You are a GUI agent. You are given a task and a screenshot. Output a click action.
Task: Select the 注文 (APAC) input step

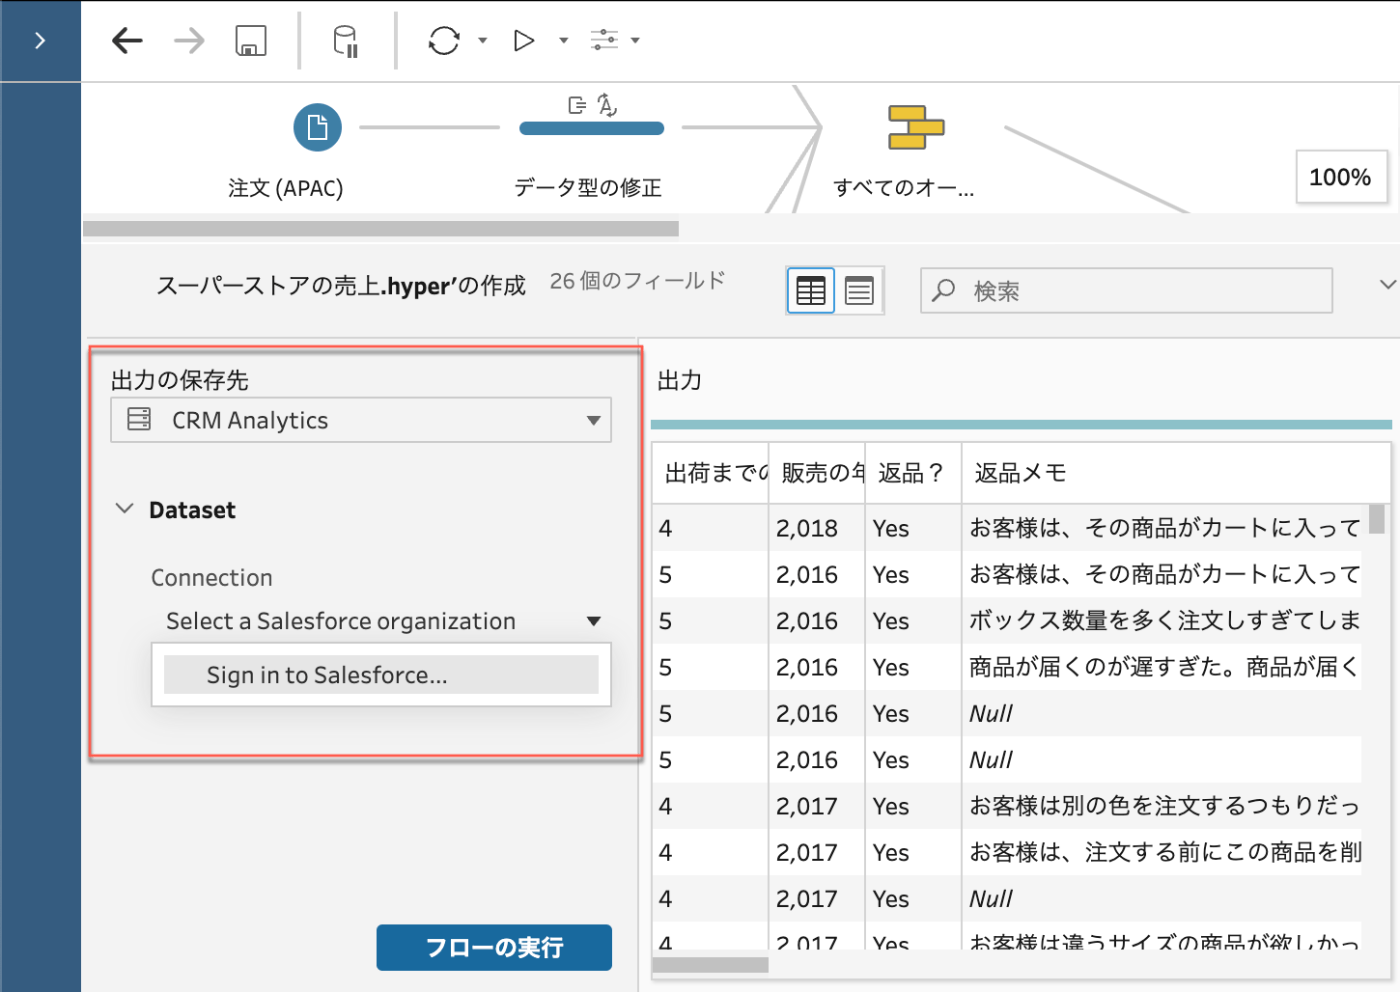point(317,128)
